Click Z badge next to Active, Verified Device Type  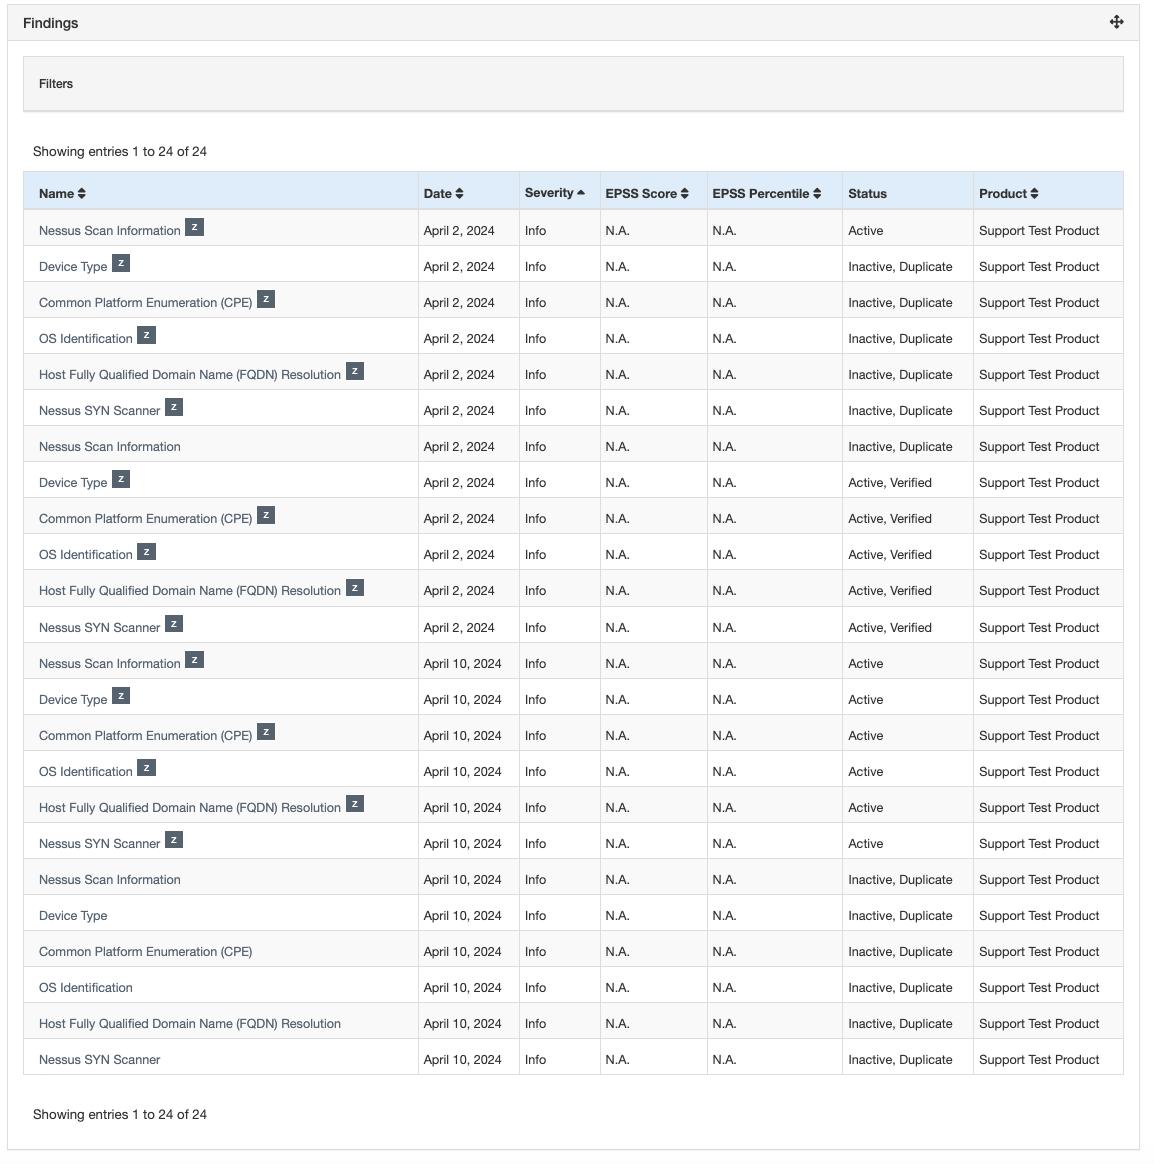click(x=121, y=480)
